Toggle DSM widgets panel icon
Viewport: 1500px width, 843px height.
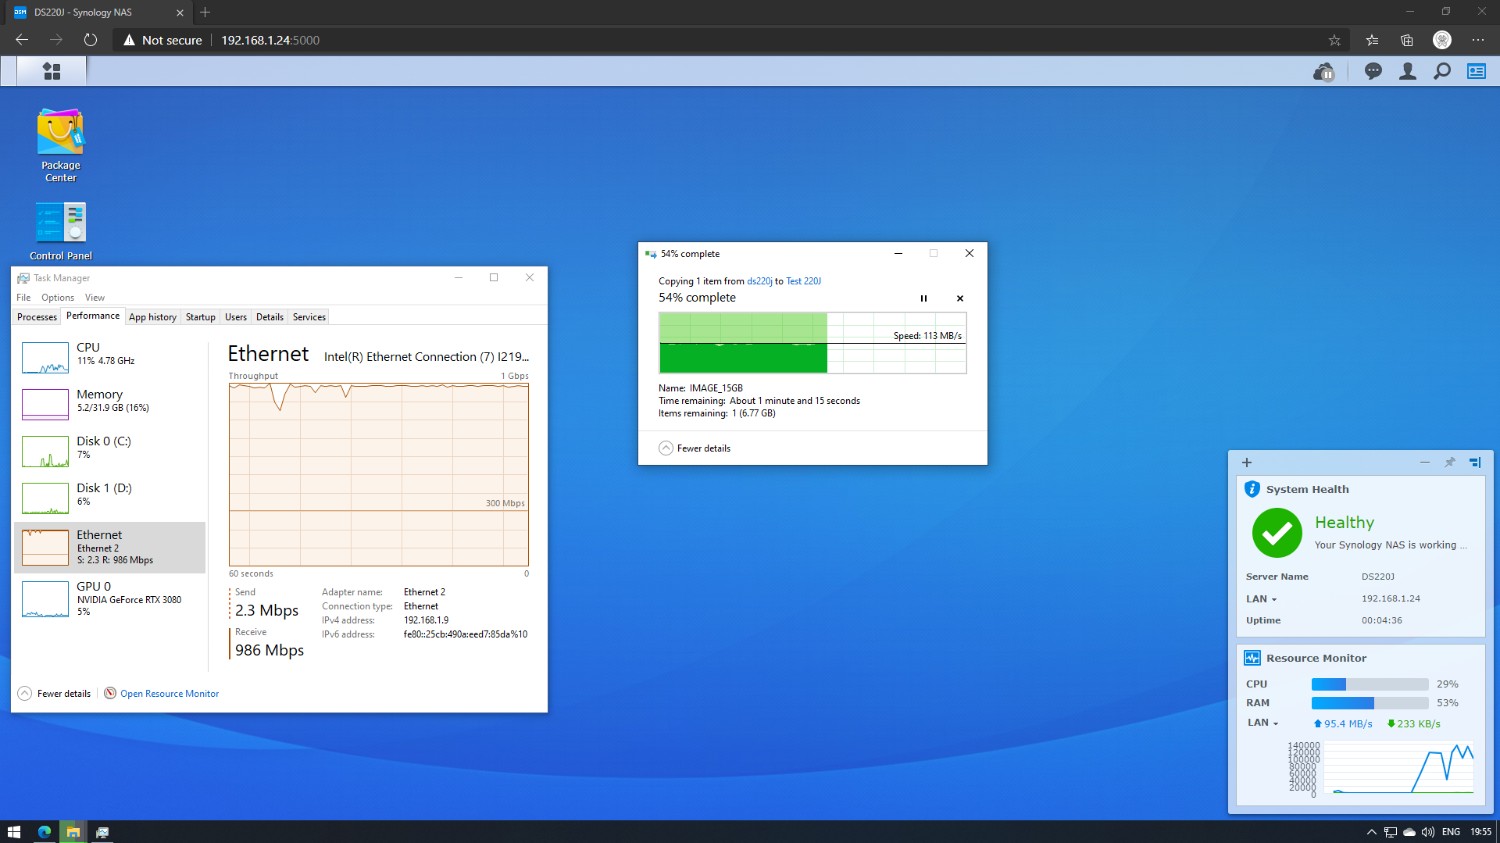pyautogui.click(x=1476, y=71)
